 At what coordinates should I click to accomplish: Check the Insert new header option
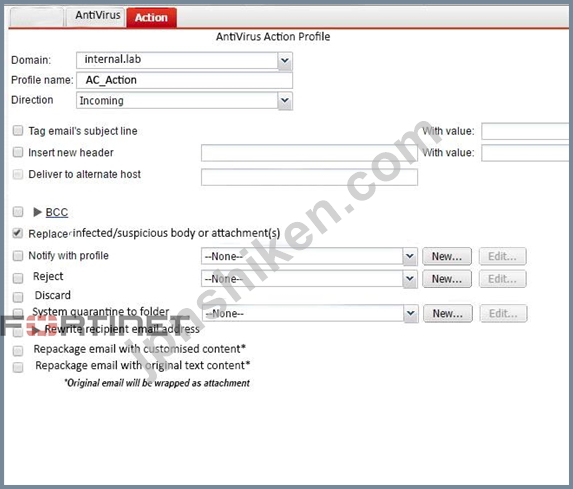(18, 152)
